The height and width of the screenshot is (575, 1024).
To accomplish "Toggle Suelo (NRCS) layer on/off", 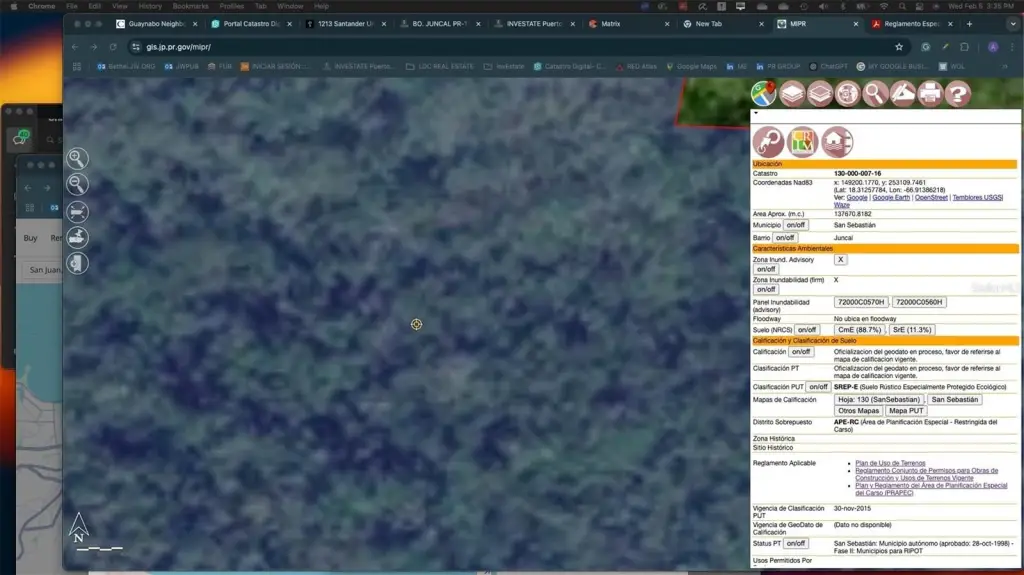I will pos(807,329).
